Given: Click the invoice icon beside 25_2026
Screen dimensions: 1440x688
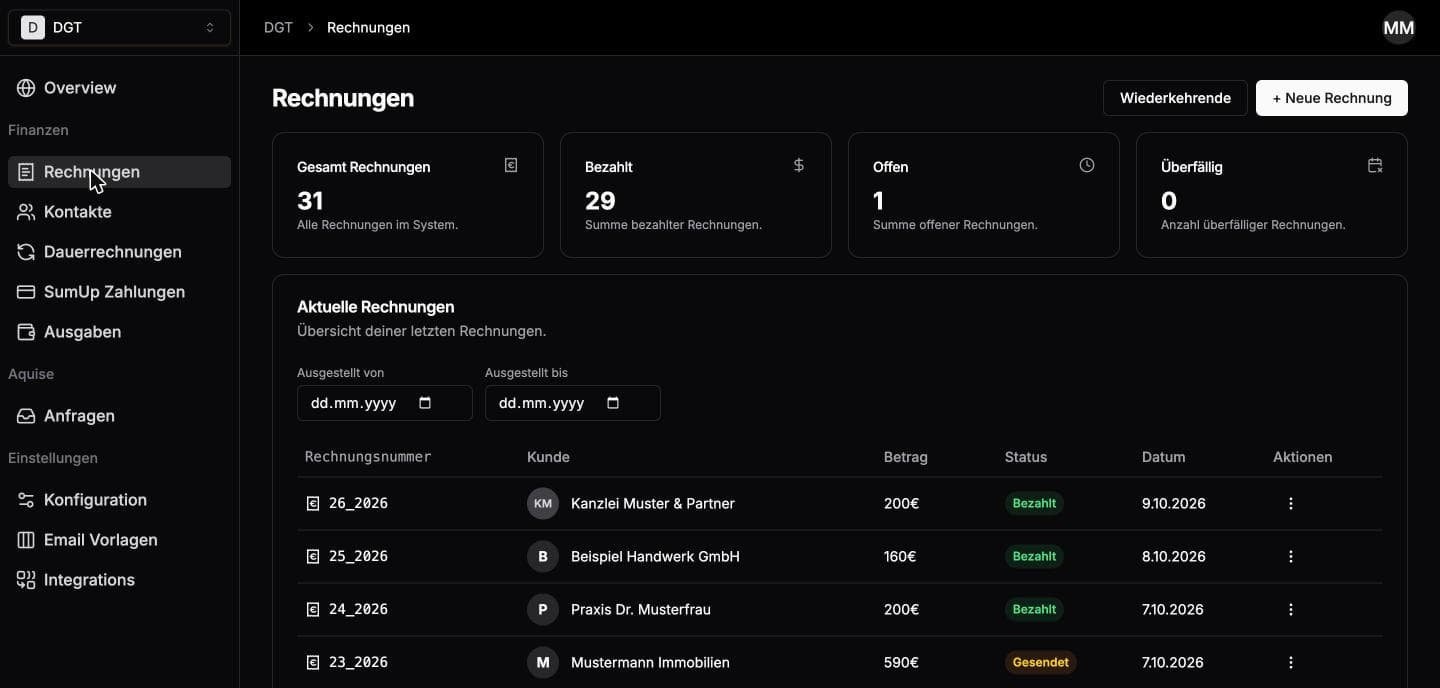Looking at the screenshot, I should click(313, 556).
